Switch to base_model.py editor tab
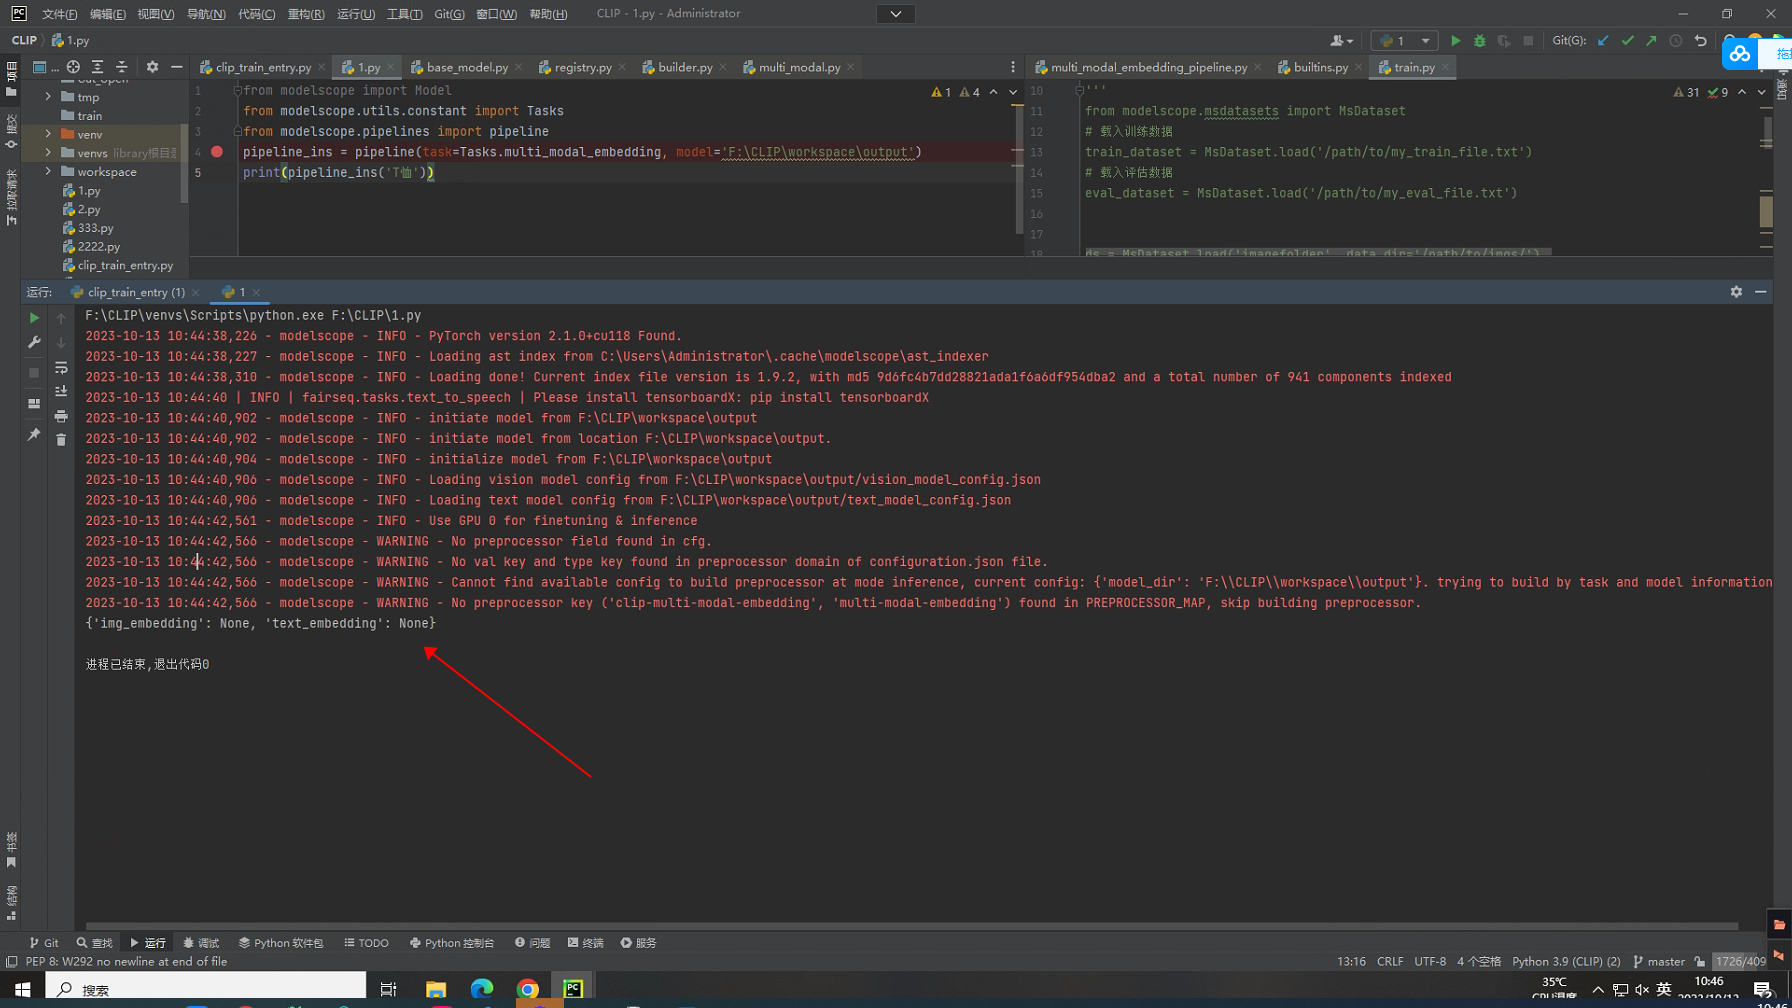This screenshot has width=1792, height=1008. pyautogui.click(x=466, y=67)
